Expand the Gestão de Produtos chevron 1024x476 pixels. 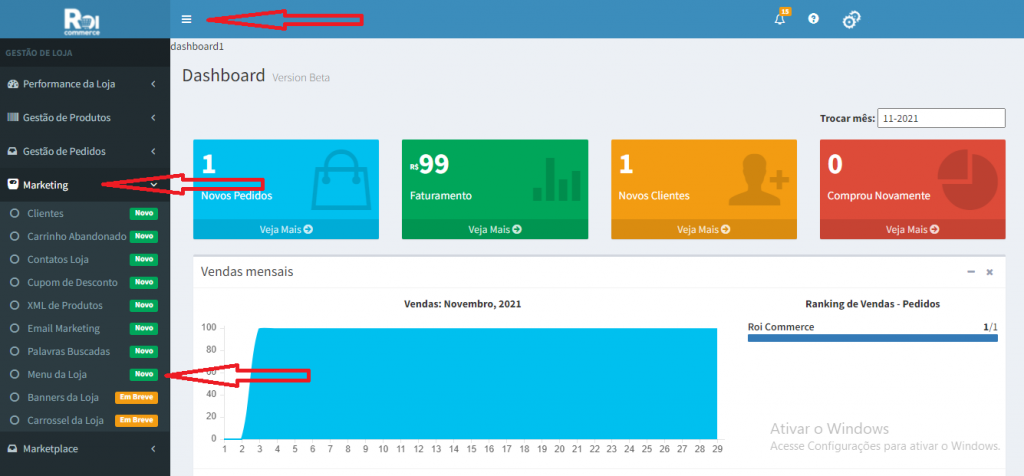coord(153,118)
